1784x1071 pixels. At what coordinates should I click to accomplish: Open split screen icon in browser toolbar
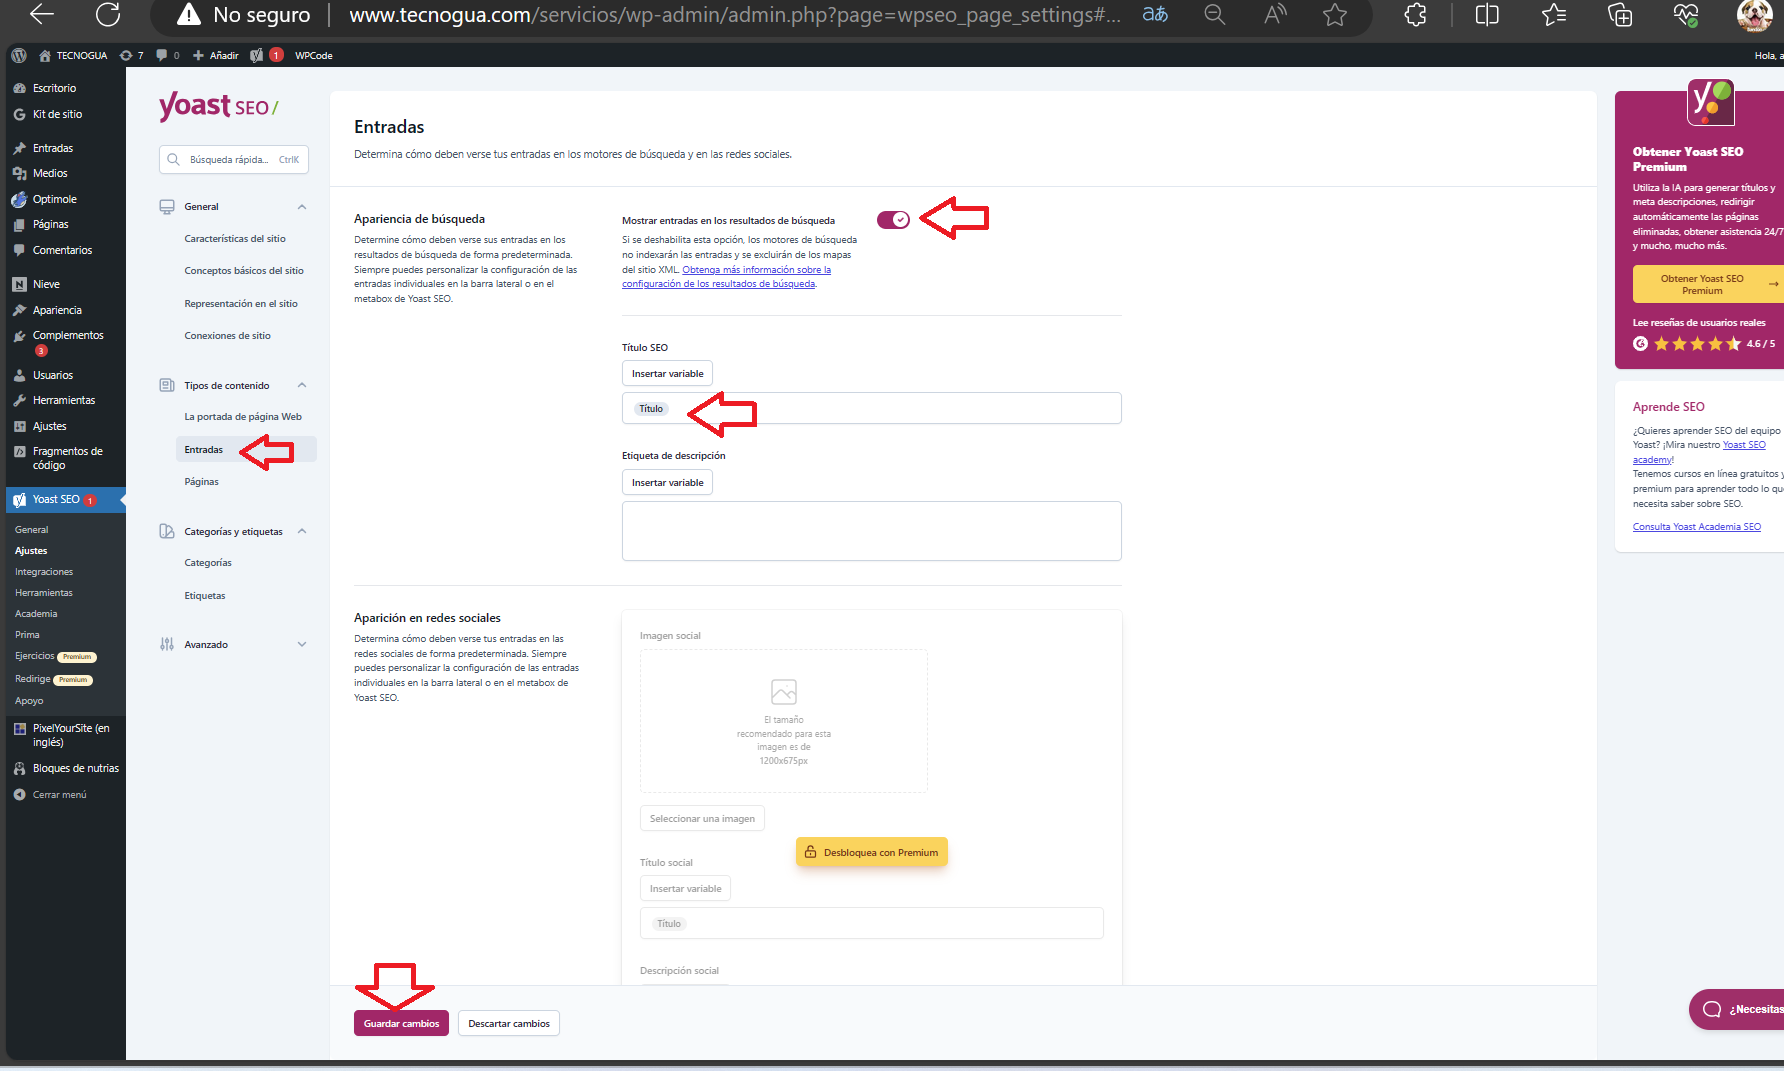(x=1487, y=14)
